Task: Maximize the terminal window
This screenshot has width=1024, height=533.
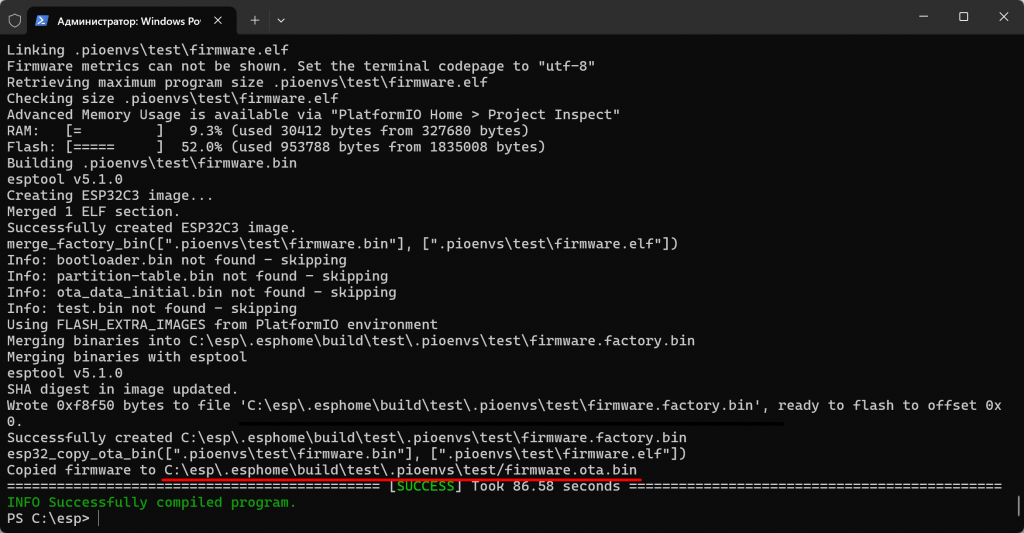Action: [x=963, y=17]
